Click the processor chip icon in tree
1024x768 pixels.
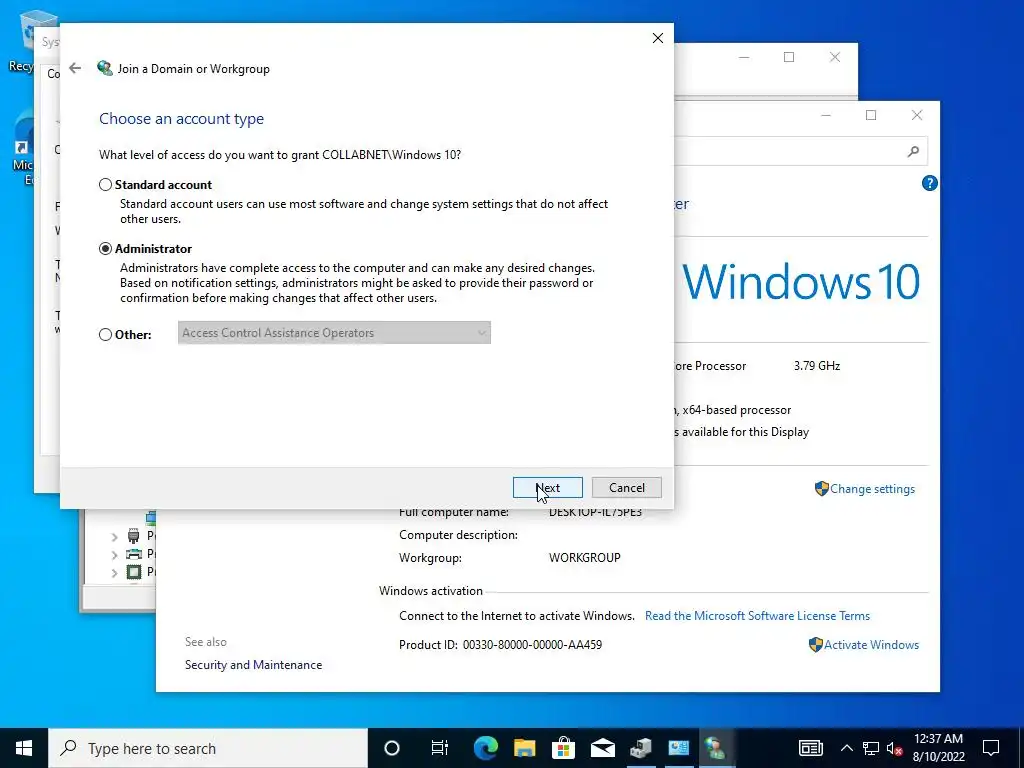[133, 572]
